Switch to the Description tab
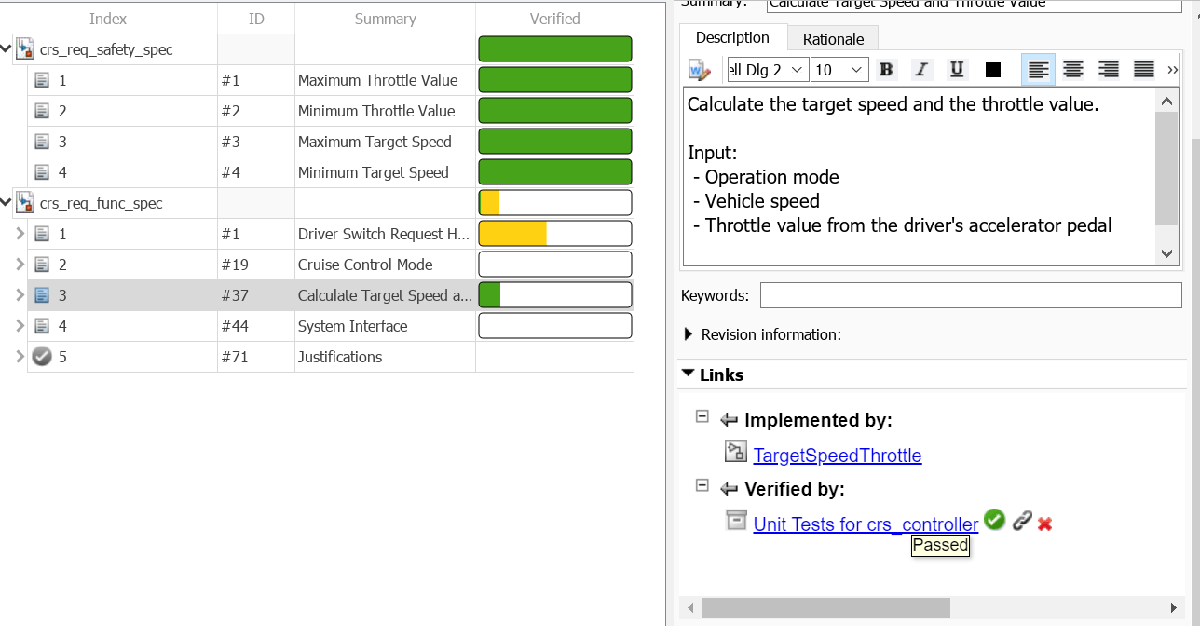Image resolution: width=1200 pixels, height=626 pixels. pos(733,38)
